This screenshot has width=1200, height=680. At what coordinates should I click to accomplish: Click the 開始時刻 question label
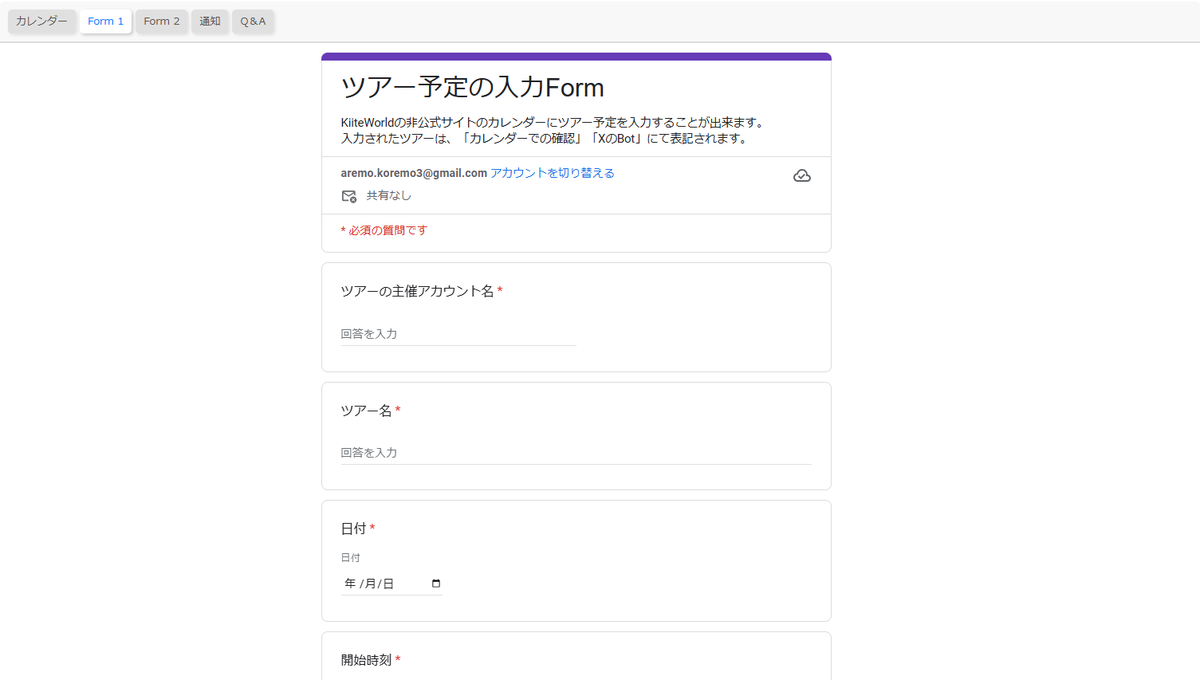click(x=366, y=659)
